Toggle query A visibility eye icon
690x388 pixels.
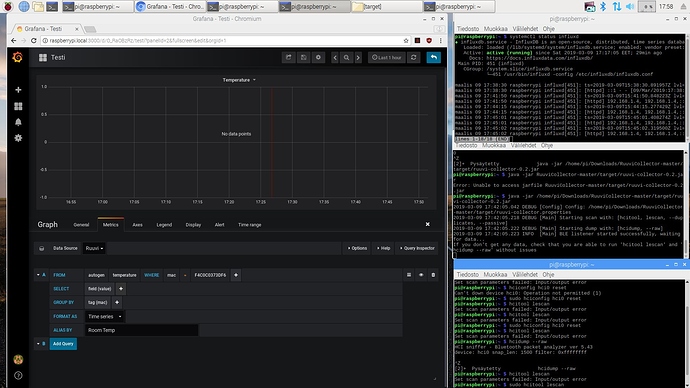click(x=421, y=275)
